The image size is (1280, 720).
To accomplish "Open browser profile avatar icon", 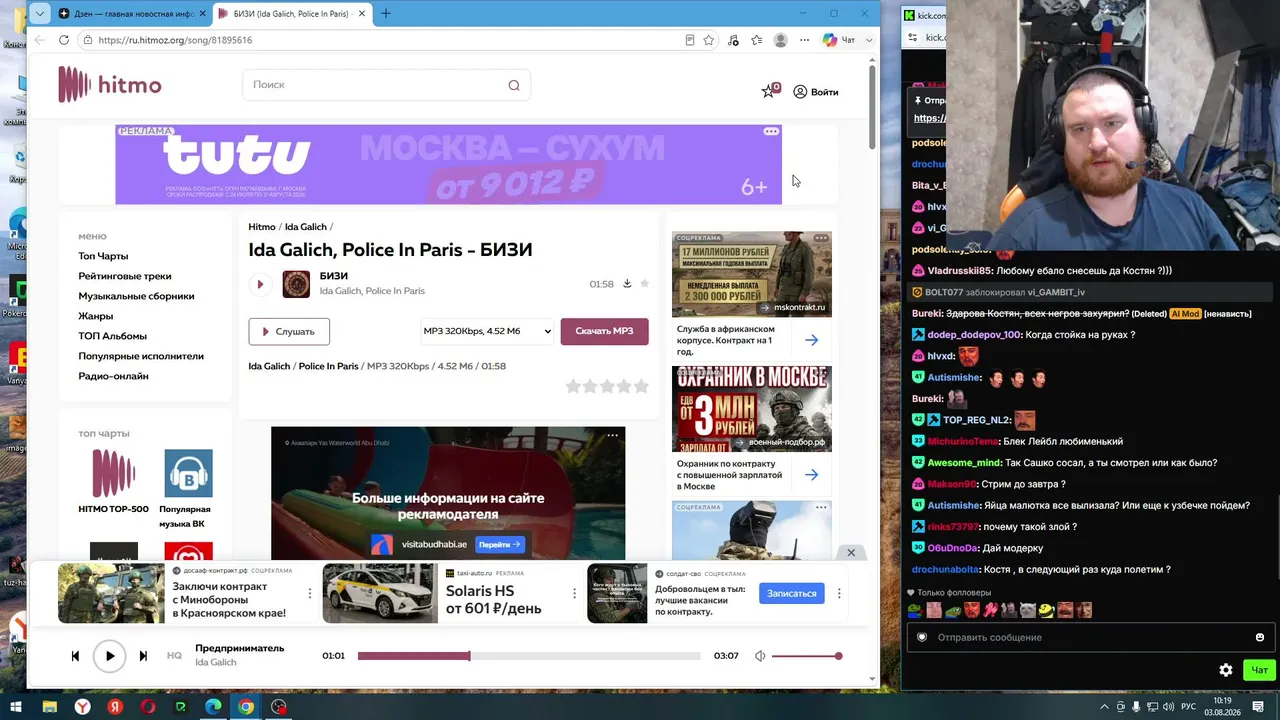I will (x=780, y=40).
